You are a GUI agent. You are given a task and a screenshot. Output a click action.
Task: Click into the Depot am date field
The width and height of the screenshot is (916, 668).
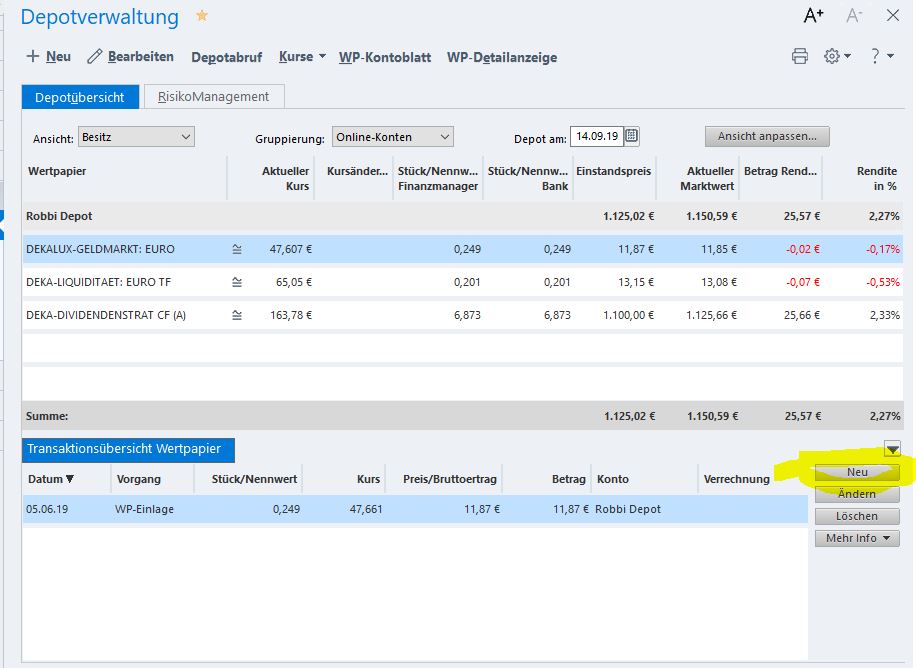point(596,136)
